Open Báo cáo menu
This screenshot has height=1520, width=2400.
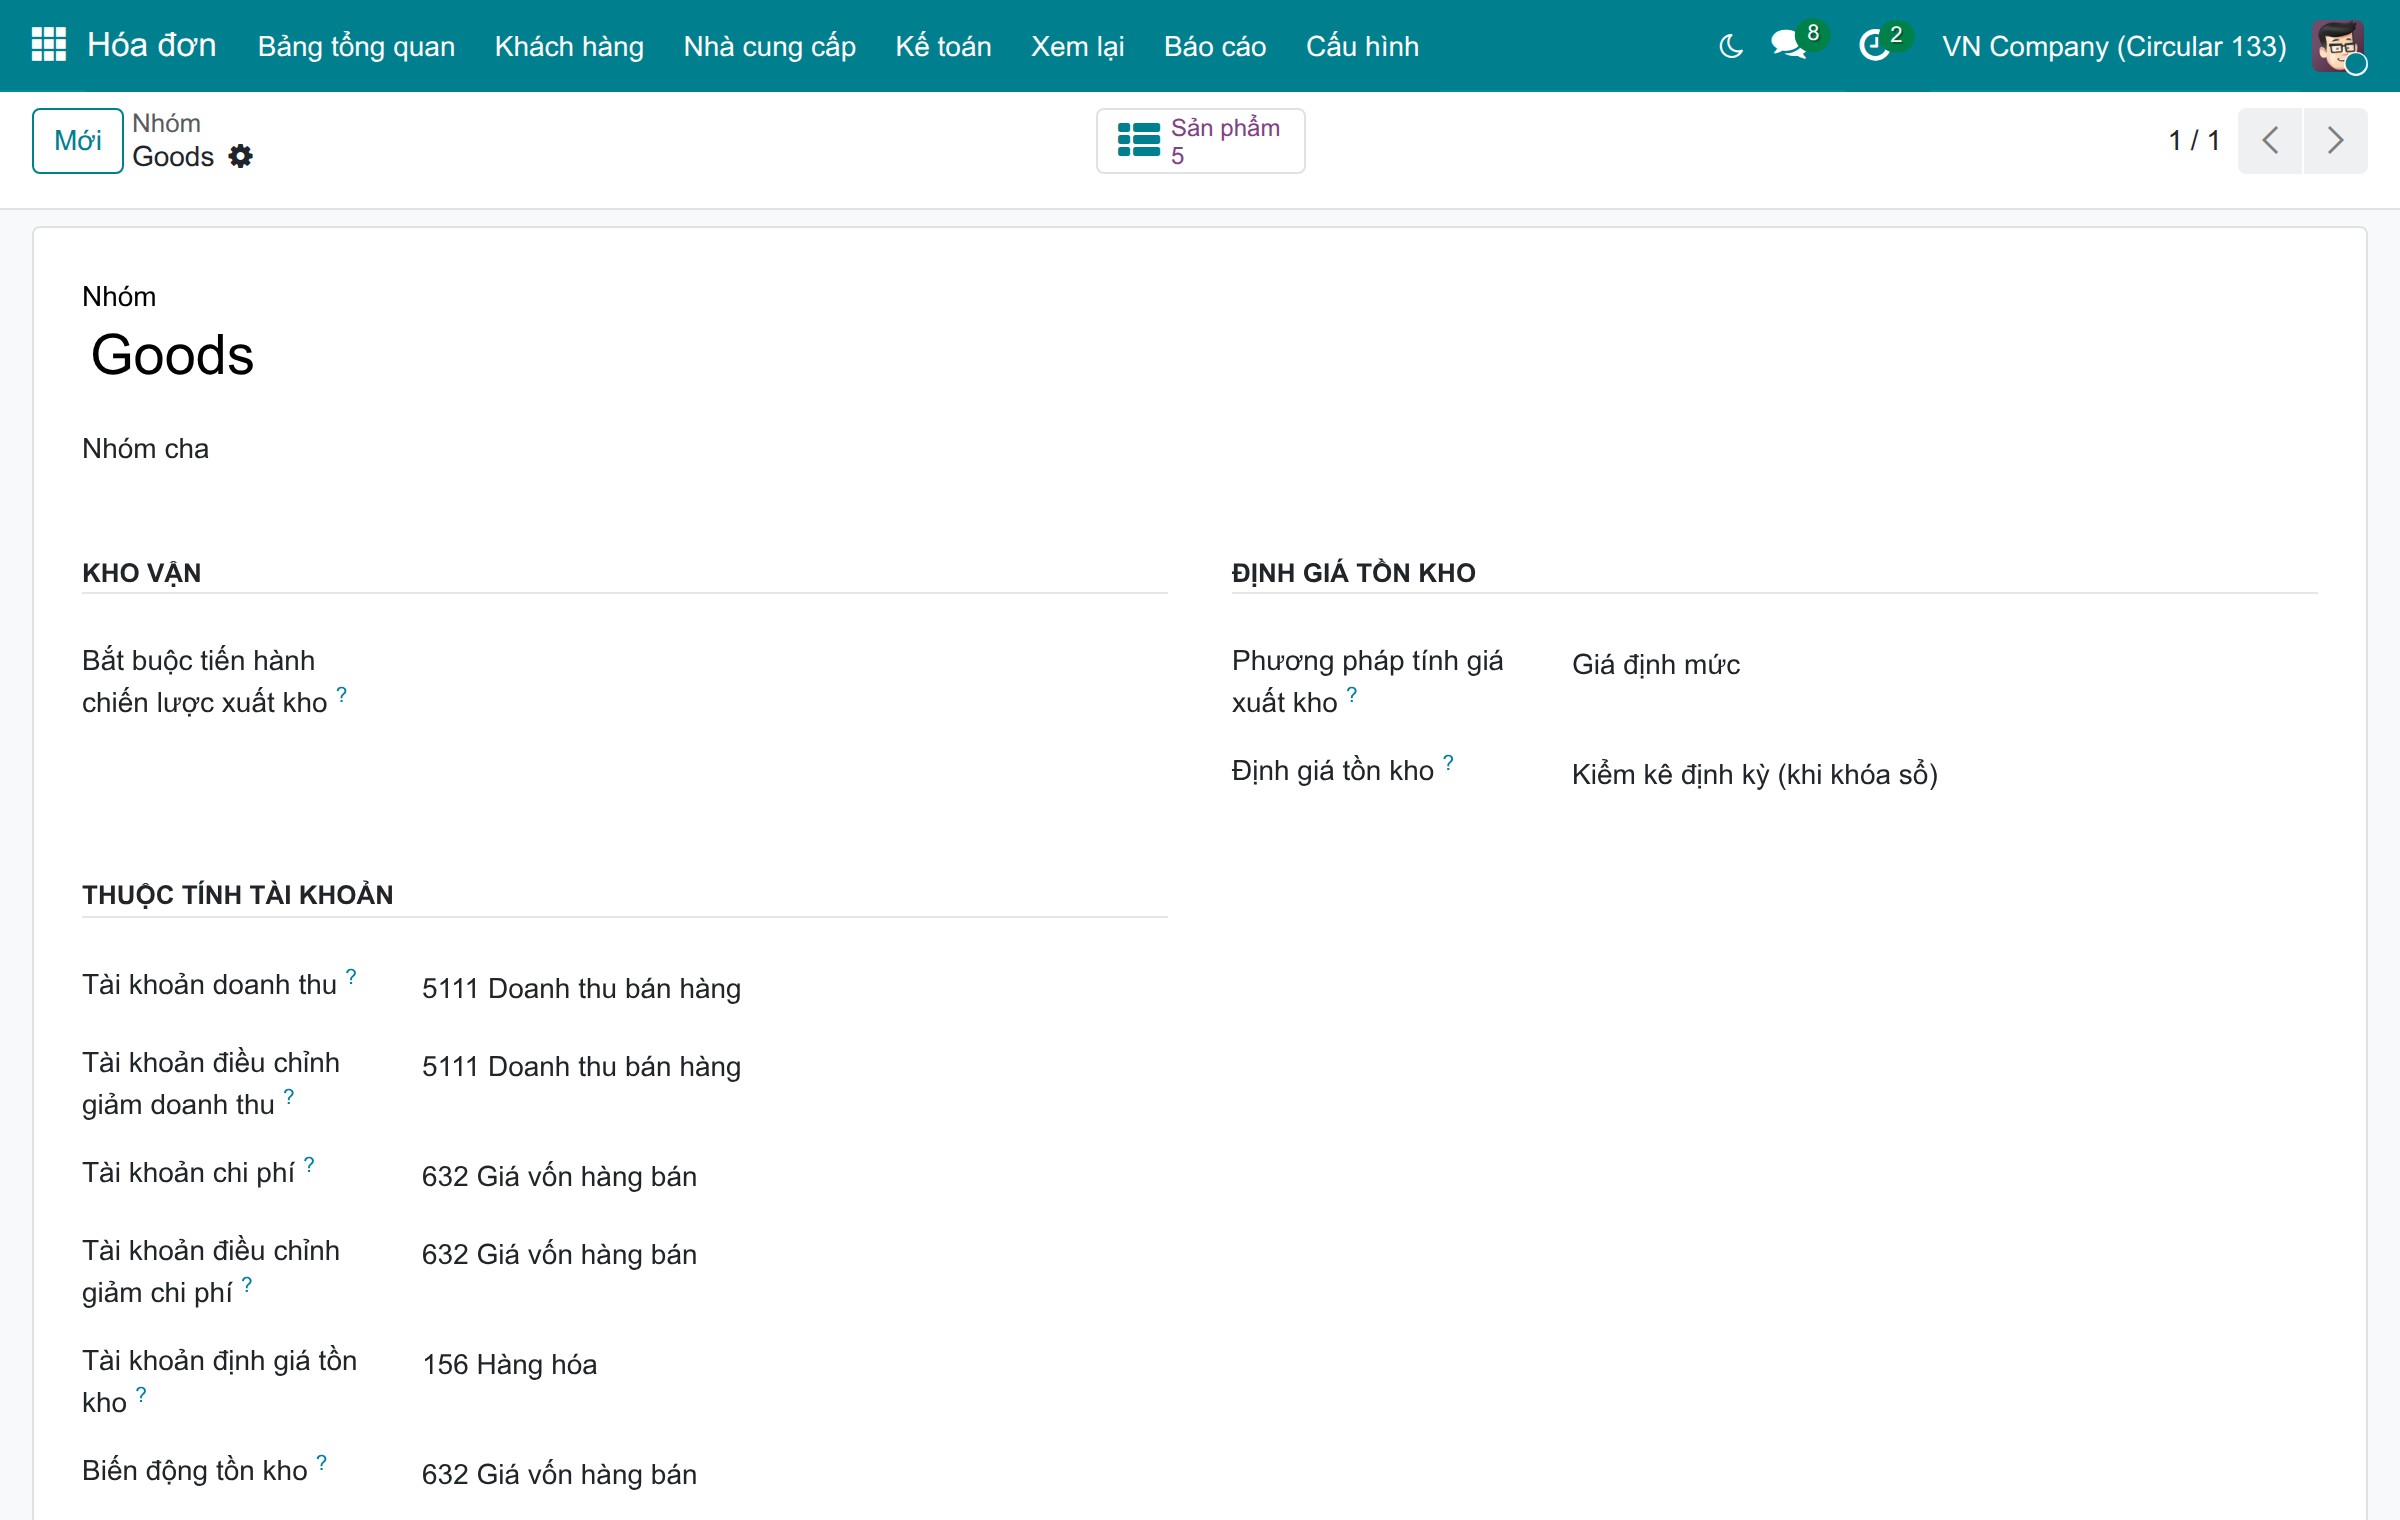tap(1214, 46)
